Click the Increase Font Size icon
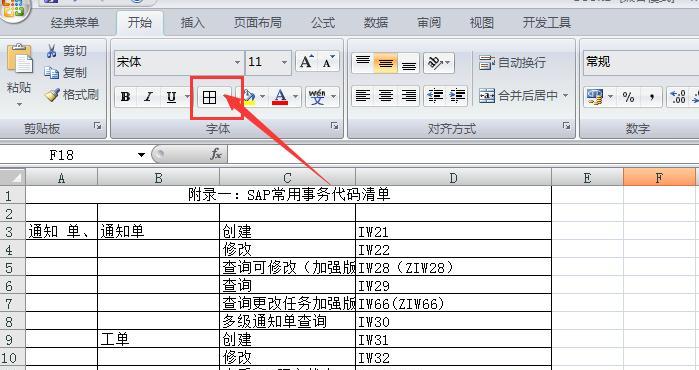The height and width of the screenshot is (370, 699). point(307,62)
